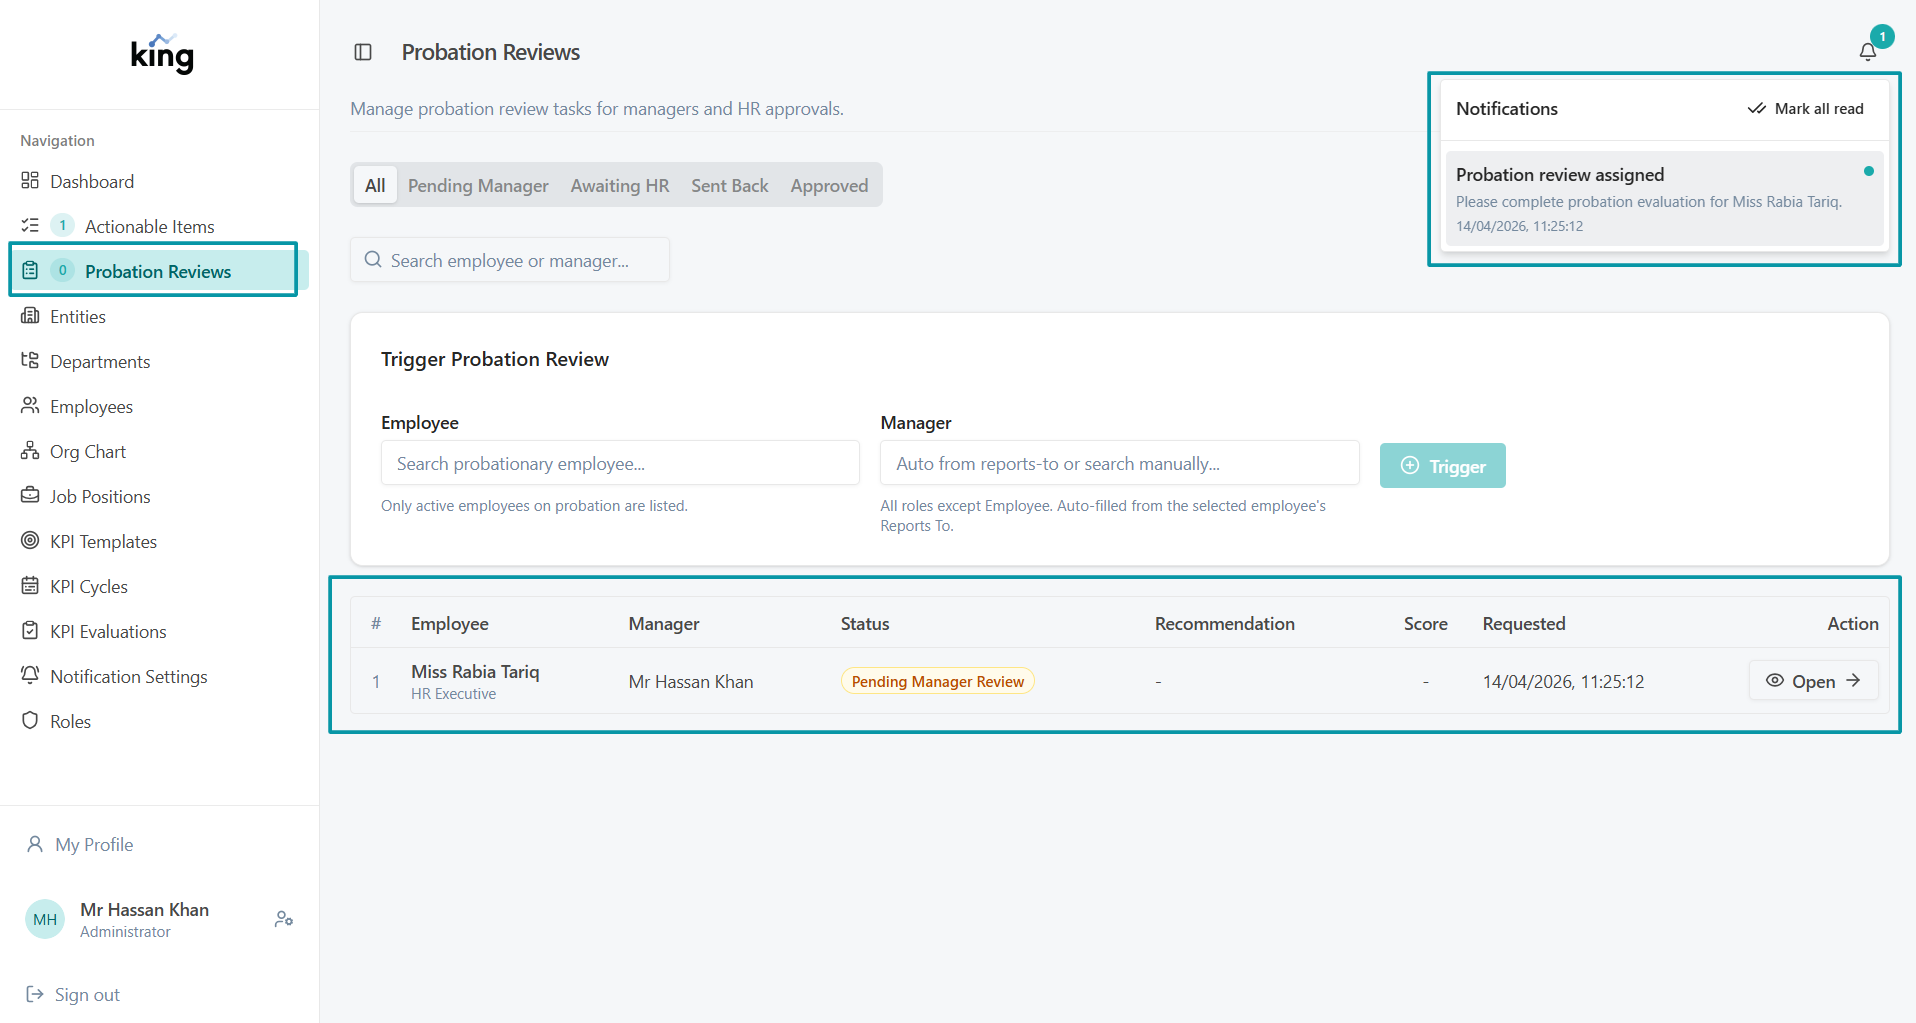Click the KPI Cycles calendar icon

[30, 586]
